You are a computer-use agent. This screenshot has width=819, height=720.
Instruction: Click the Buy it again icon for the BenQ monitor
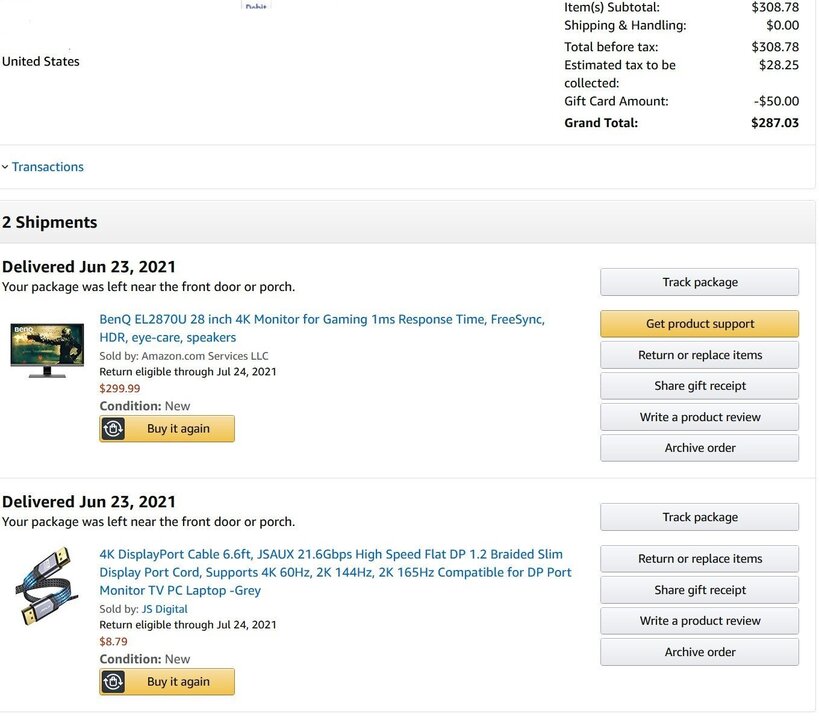pos(113,428)
